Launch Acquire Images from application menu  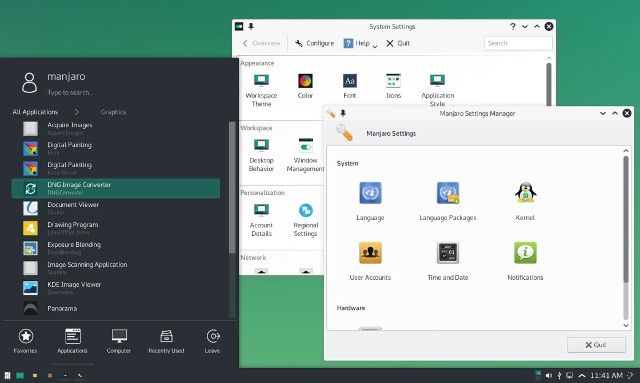[x=116, y=129]
